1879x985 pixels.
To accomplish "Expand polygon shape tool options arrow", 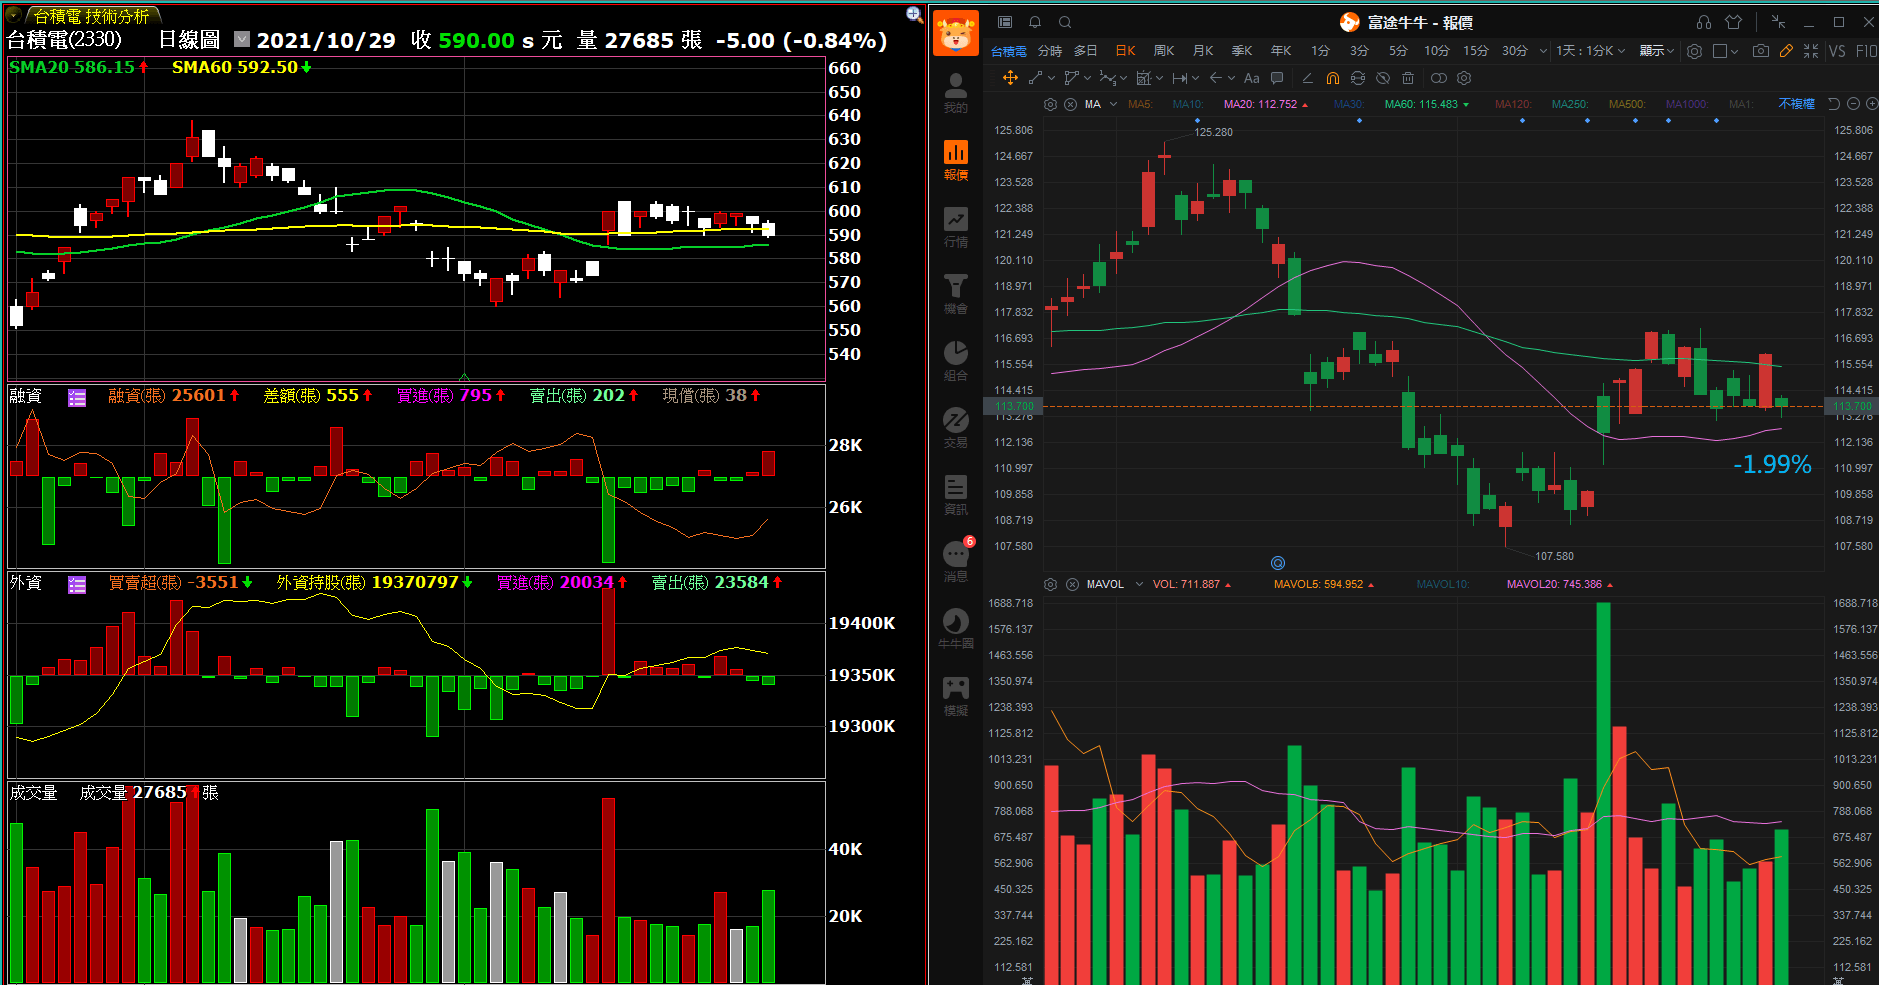I will (1087, 78).
